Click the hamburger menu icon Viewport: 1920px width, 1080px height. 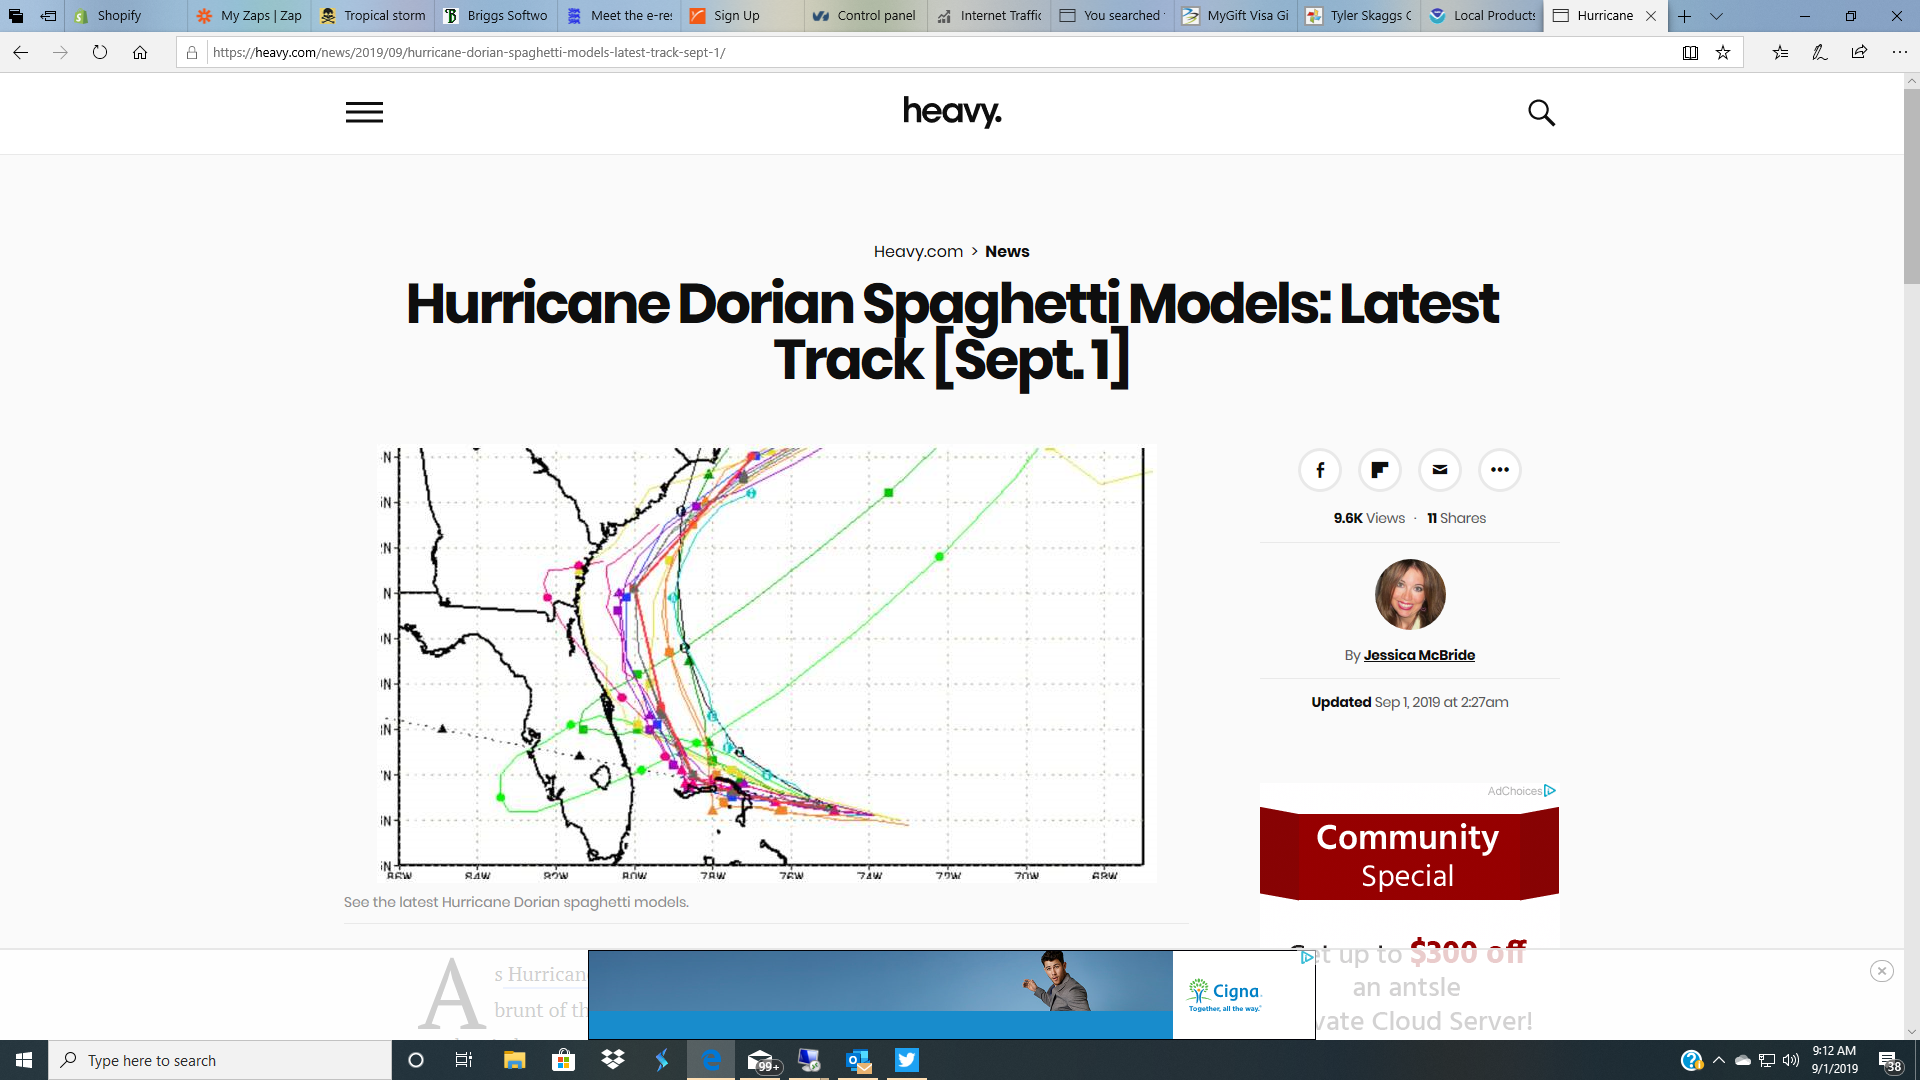[364, 112]
